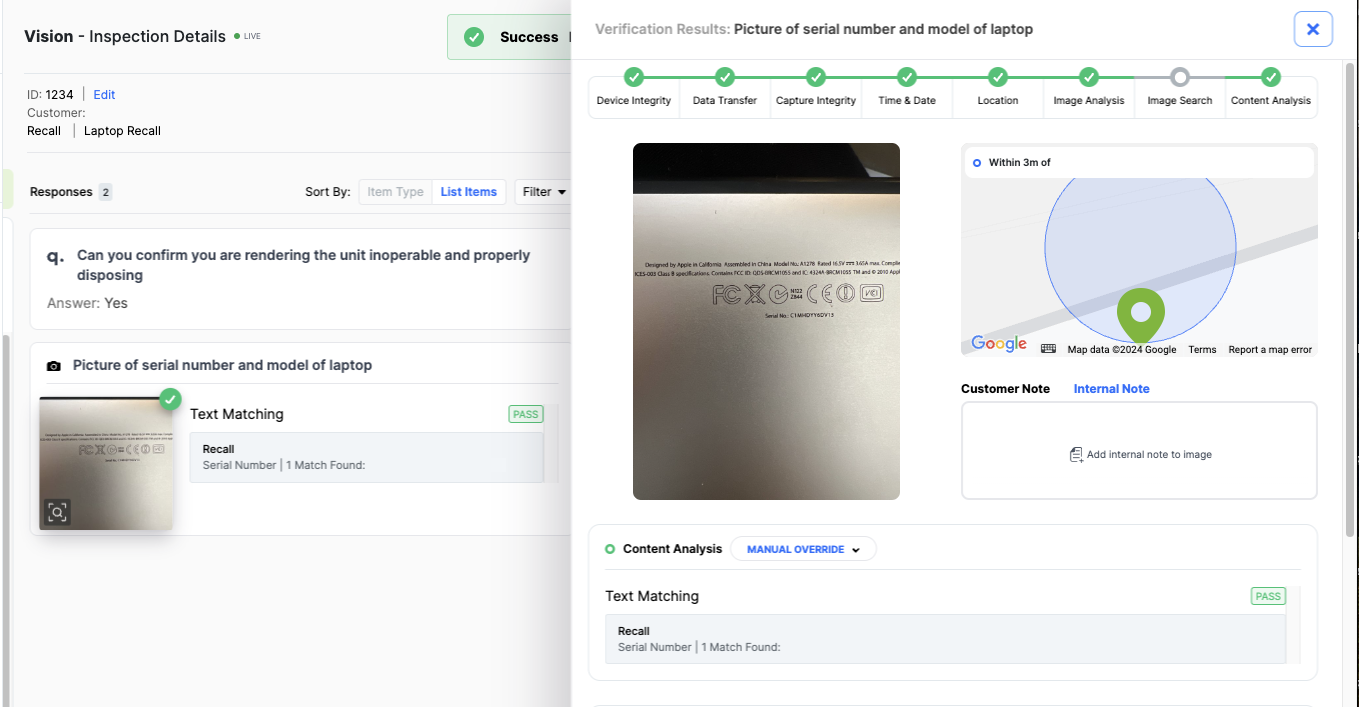1359x707 pixels.
Task: Sort responses by Item Type
Action: 395,192
